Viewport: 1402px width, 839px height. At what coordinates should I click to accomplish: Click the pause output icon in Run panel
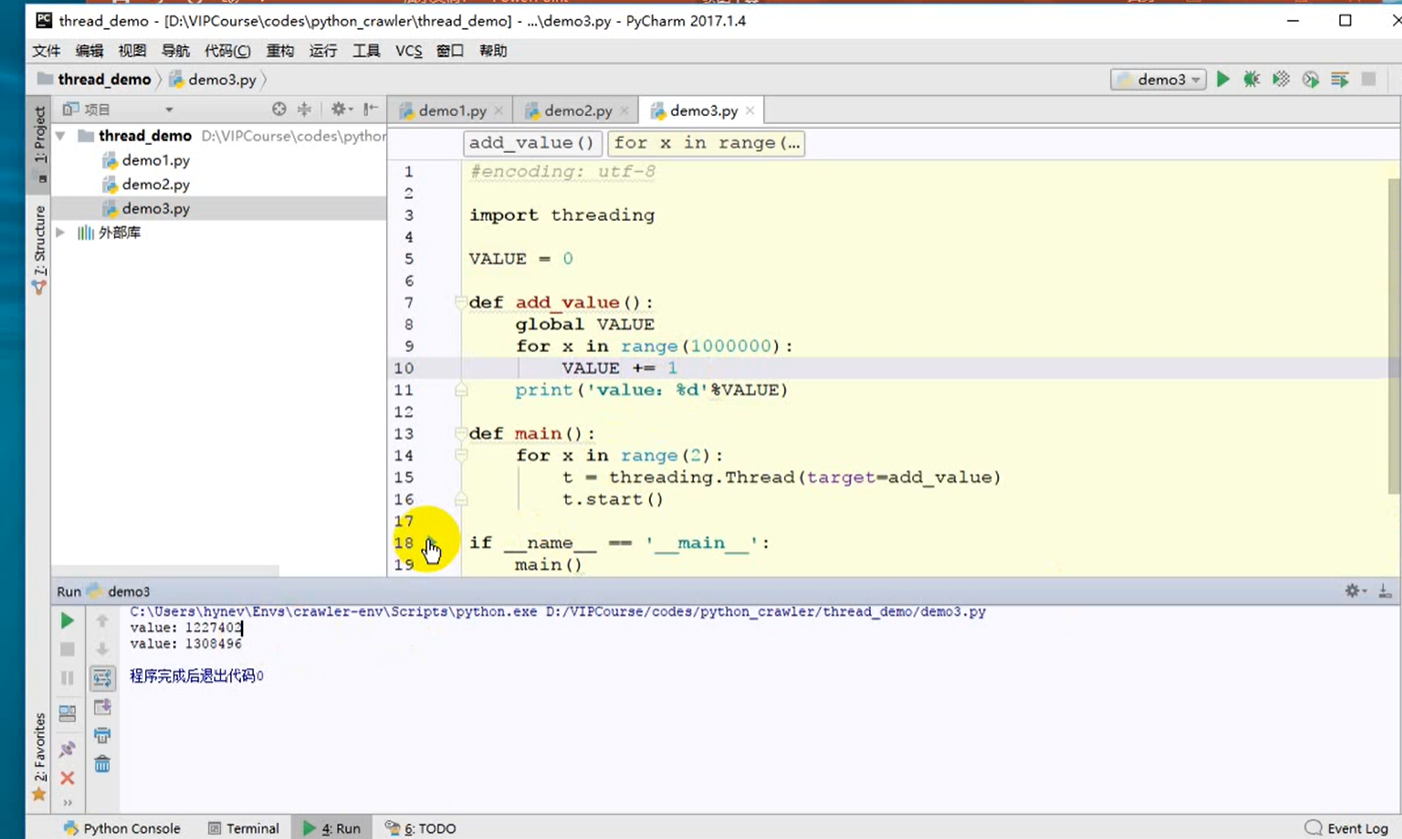tap(67, 678)
